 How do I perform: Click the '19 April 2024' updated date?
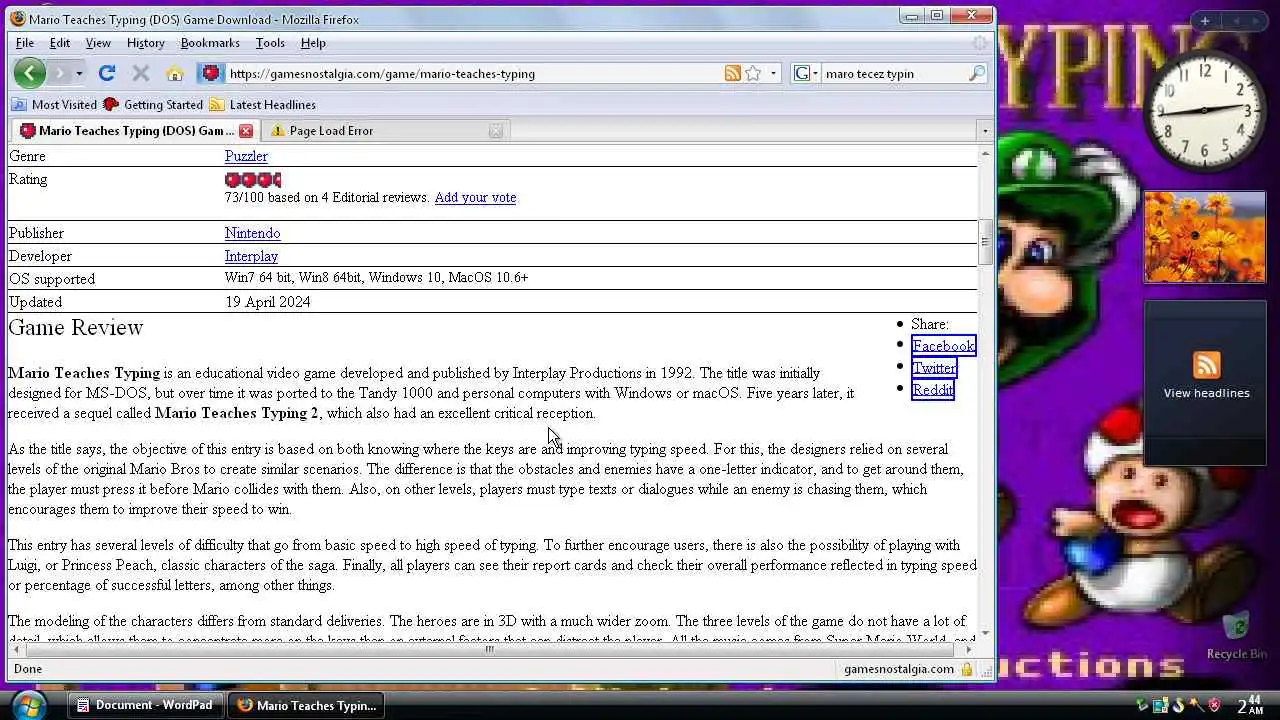(267, 302)
